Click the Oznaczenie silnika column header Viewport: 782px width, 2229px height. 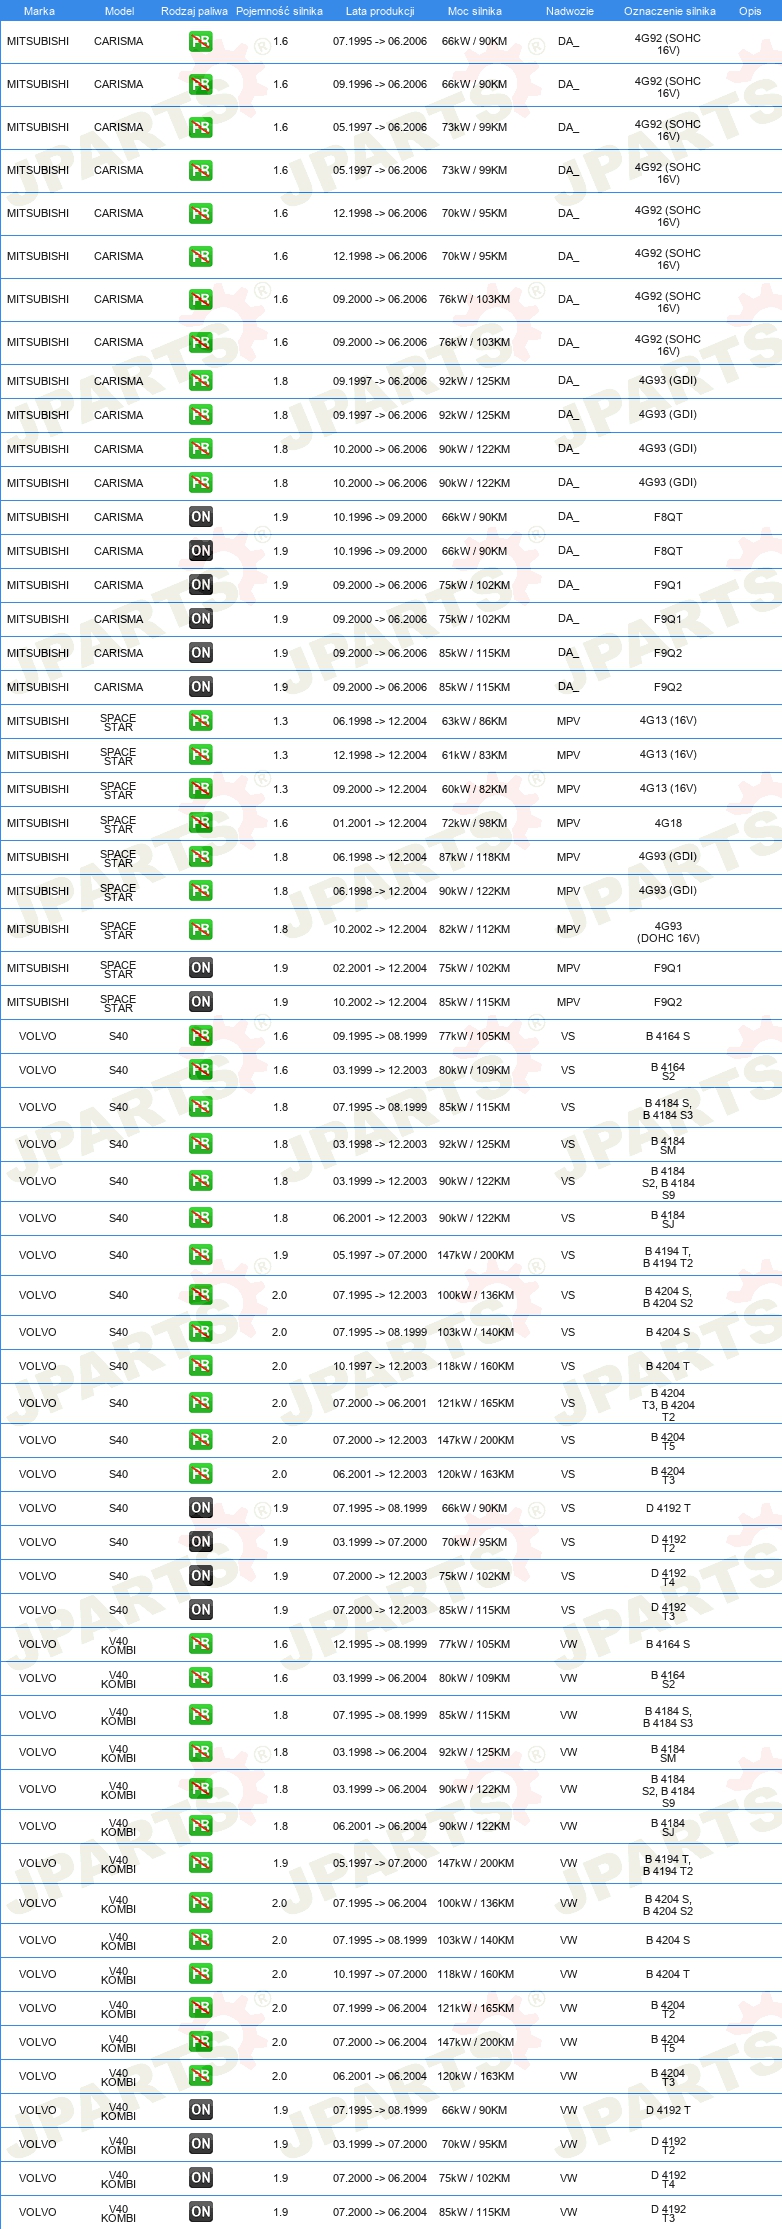tap(670, 11)
